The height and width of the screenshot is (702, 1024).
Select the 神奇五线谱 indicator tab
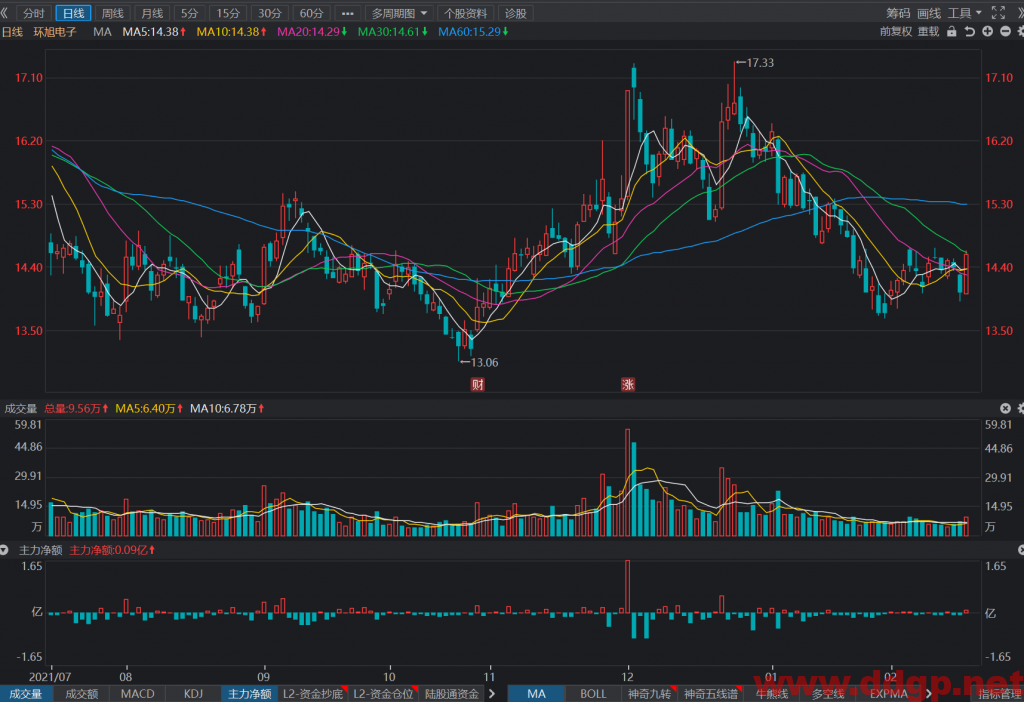(x=711, y=694)
